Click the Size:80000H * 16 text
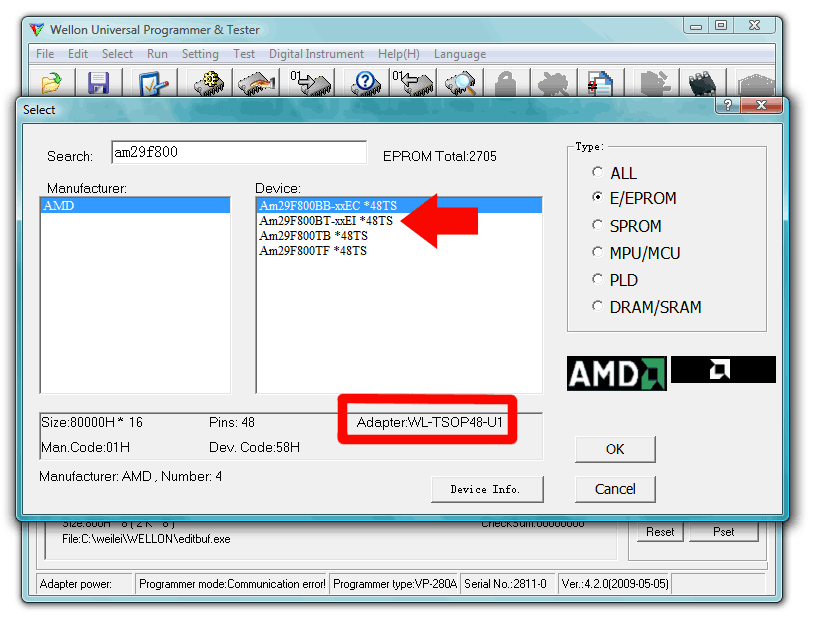Screen dimensions: 818x626 [92, 422]
